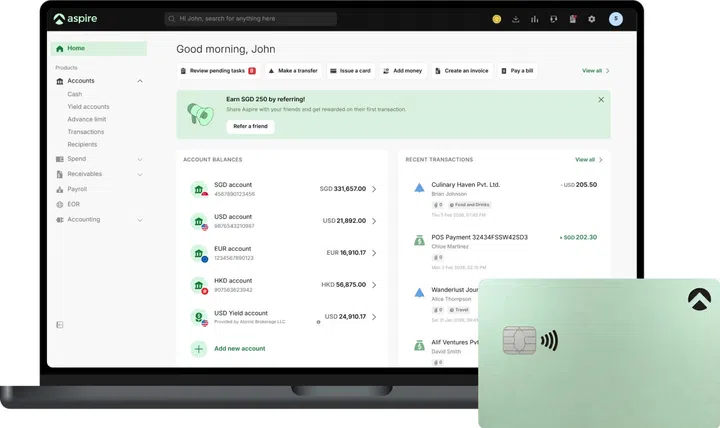Click the SGD 331,657.00 balance

(343, 189)
